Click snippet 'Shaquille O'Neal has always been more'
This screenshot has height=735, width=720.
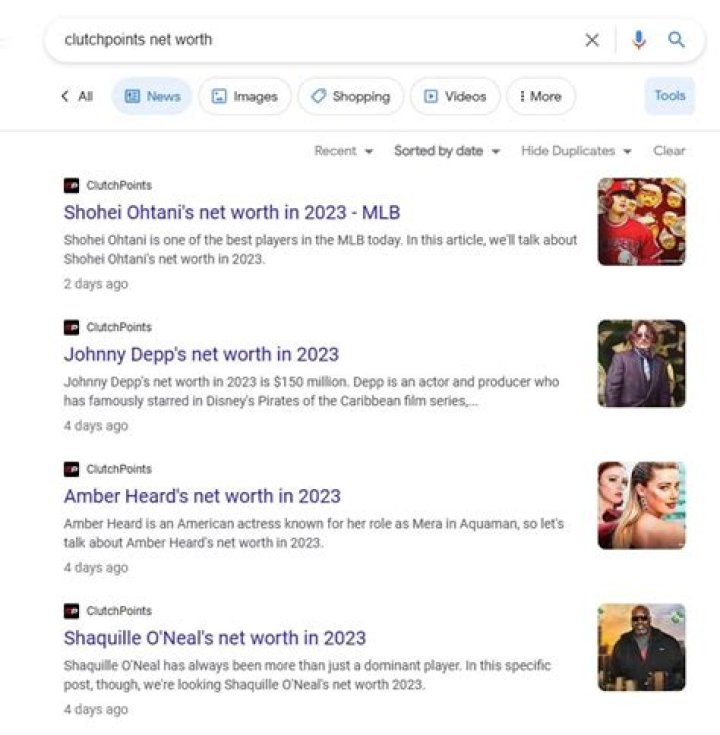(x=307, y=675)
